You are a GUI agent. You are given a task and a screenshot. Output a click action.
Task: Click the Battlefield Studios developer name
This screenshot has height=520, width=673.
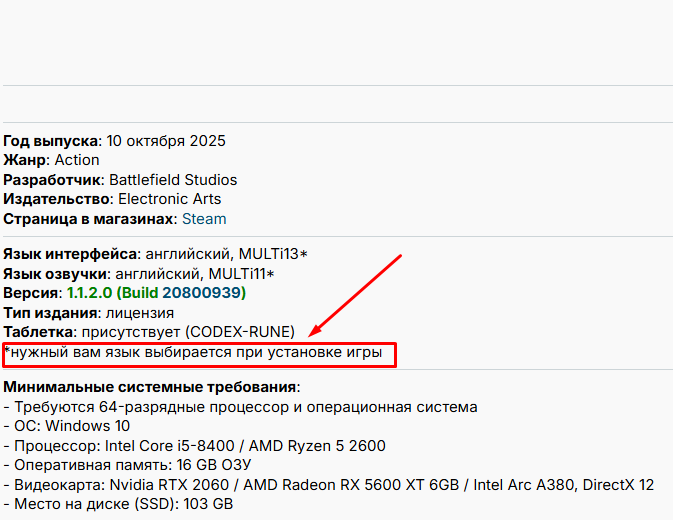tap(173, 180)
